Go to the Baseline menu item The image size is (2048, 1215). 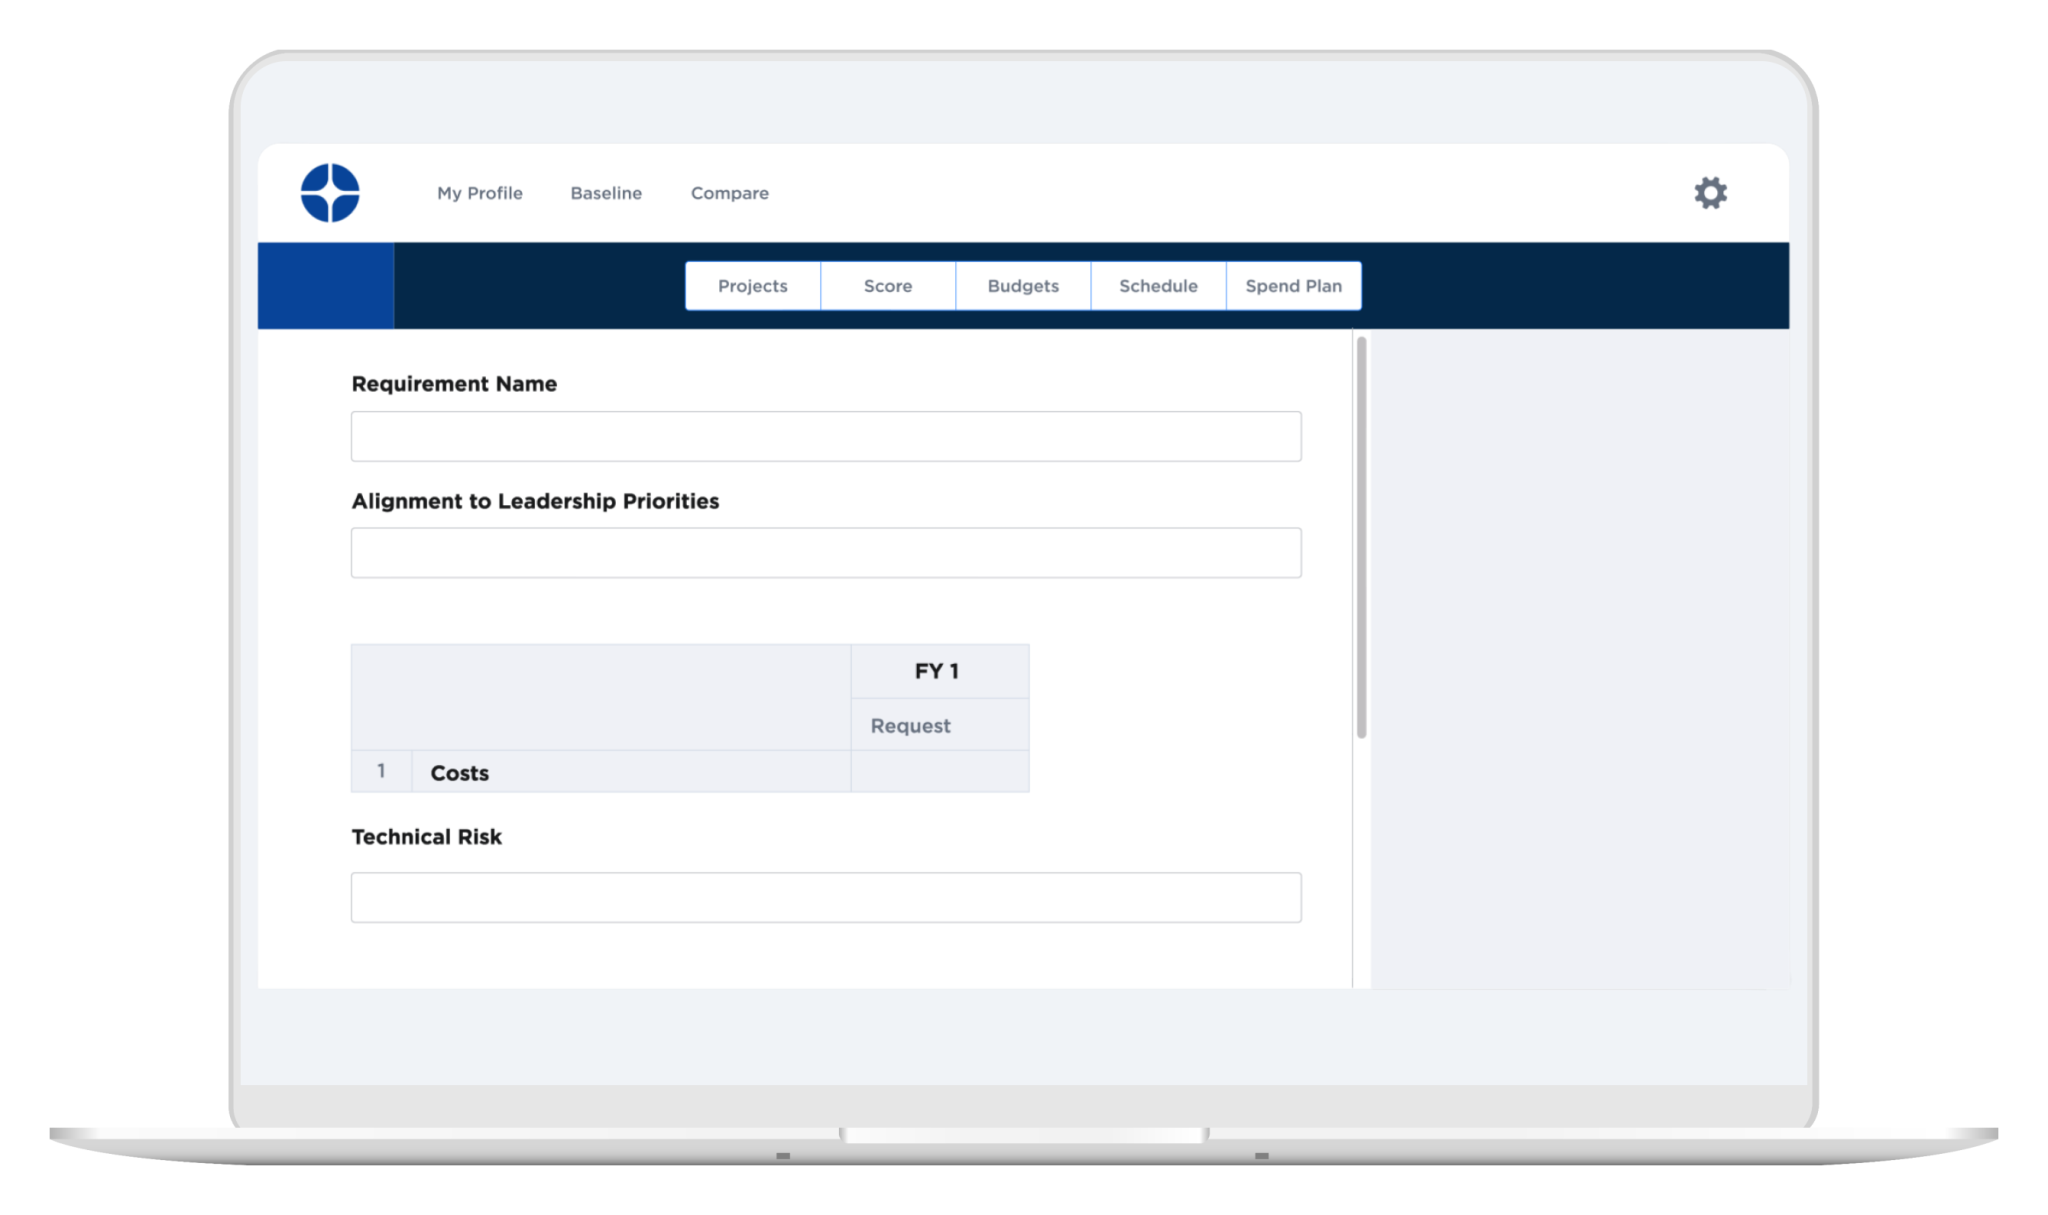[x=606, y=193]
